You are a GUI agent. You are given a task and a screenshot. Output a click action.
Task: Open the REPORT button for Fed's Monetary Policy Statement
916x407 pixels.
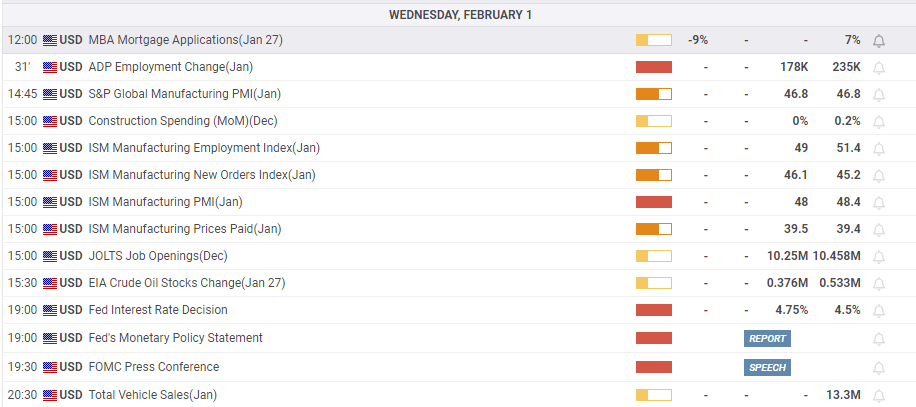tap(767, 338)
